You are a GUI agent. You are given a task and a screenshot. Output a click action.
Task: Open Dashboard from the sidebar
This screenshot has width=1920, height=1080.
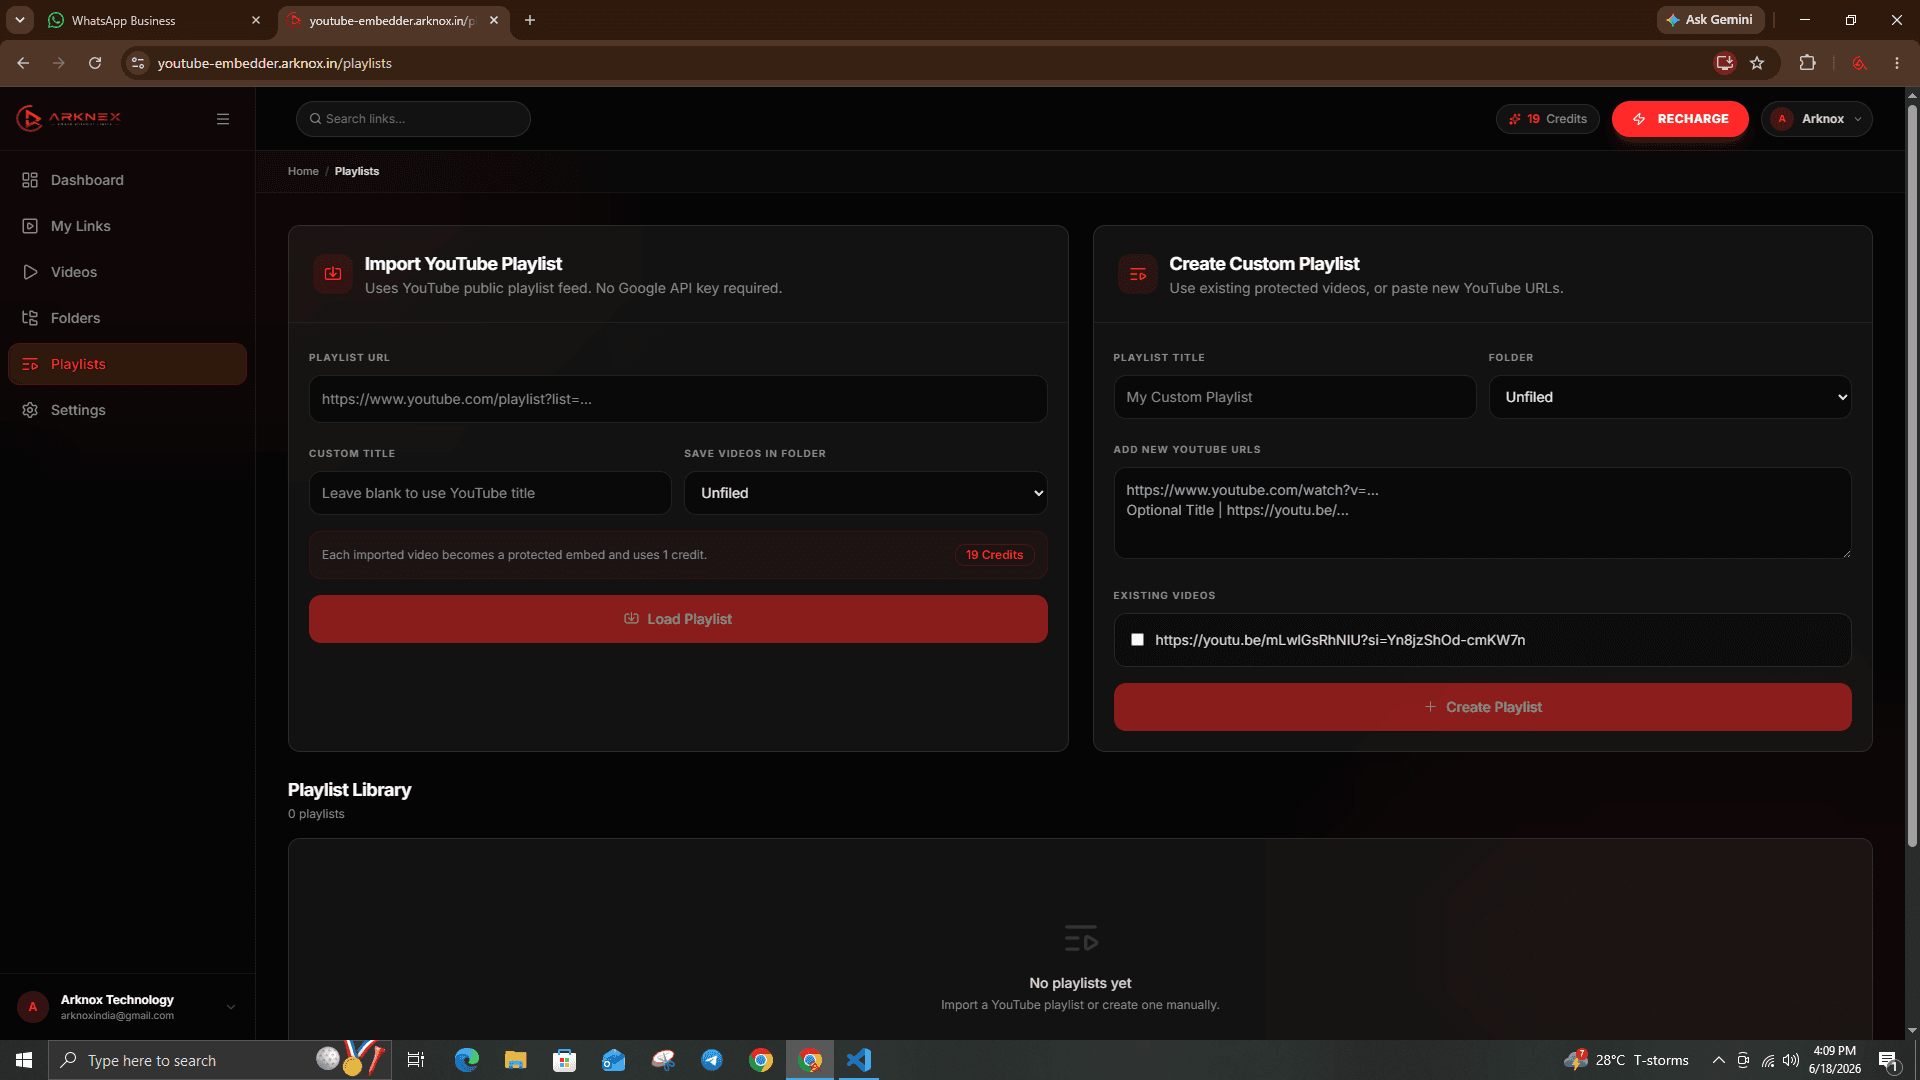pos(127,180)
